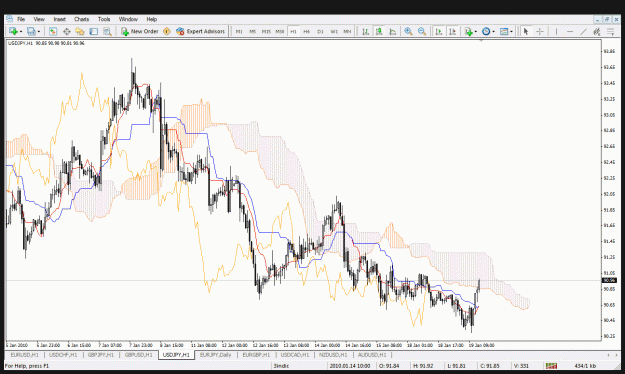Click the Profiles icon
This screenshot has width=625, height=374.
click(x=31, y=31)
